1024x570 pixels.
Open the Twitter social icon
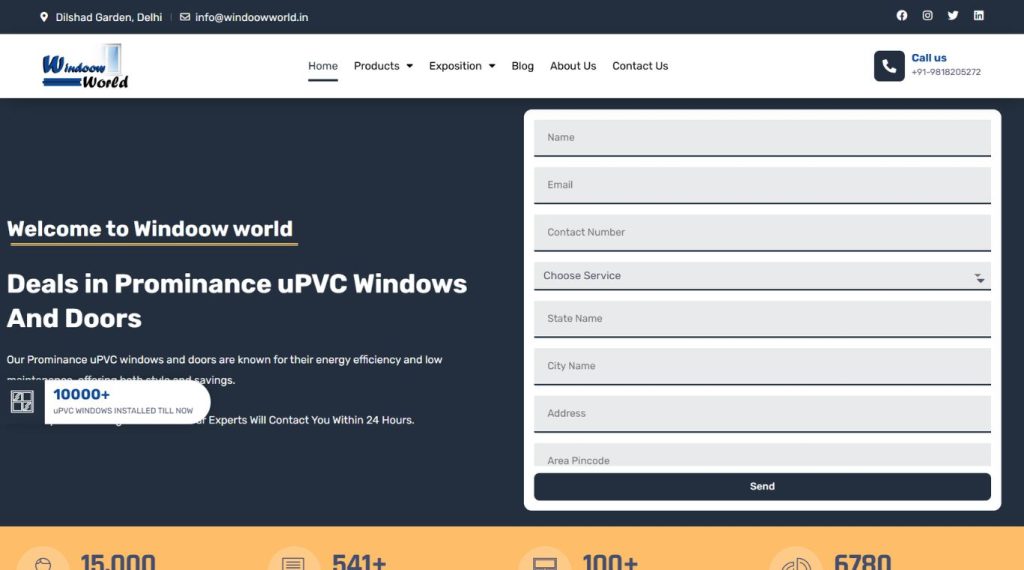tap(953, 16)
